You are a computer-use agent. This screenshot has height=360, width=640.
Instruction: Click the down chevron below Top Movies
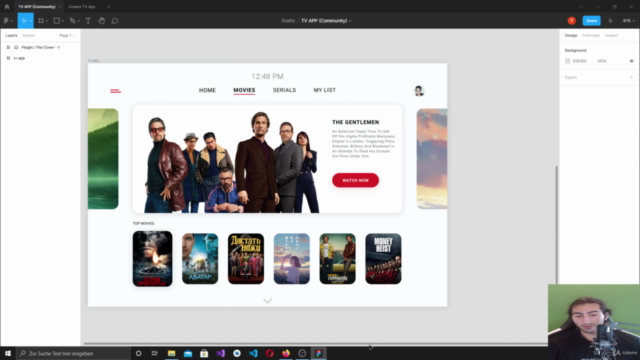[267, 301]
